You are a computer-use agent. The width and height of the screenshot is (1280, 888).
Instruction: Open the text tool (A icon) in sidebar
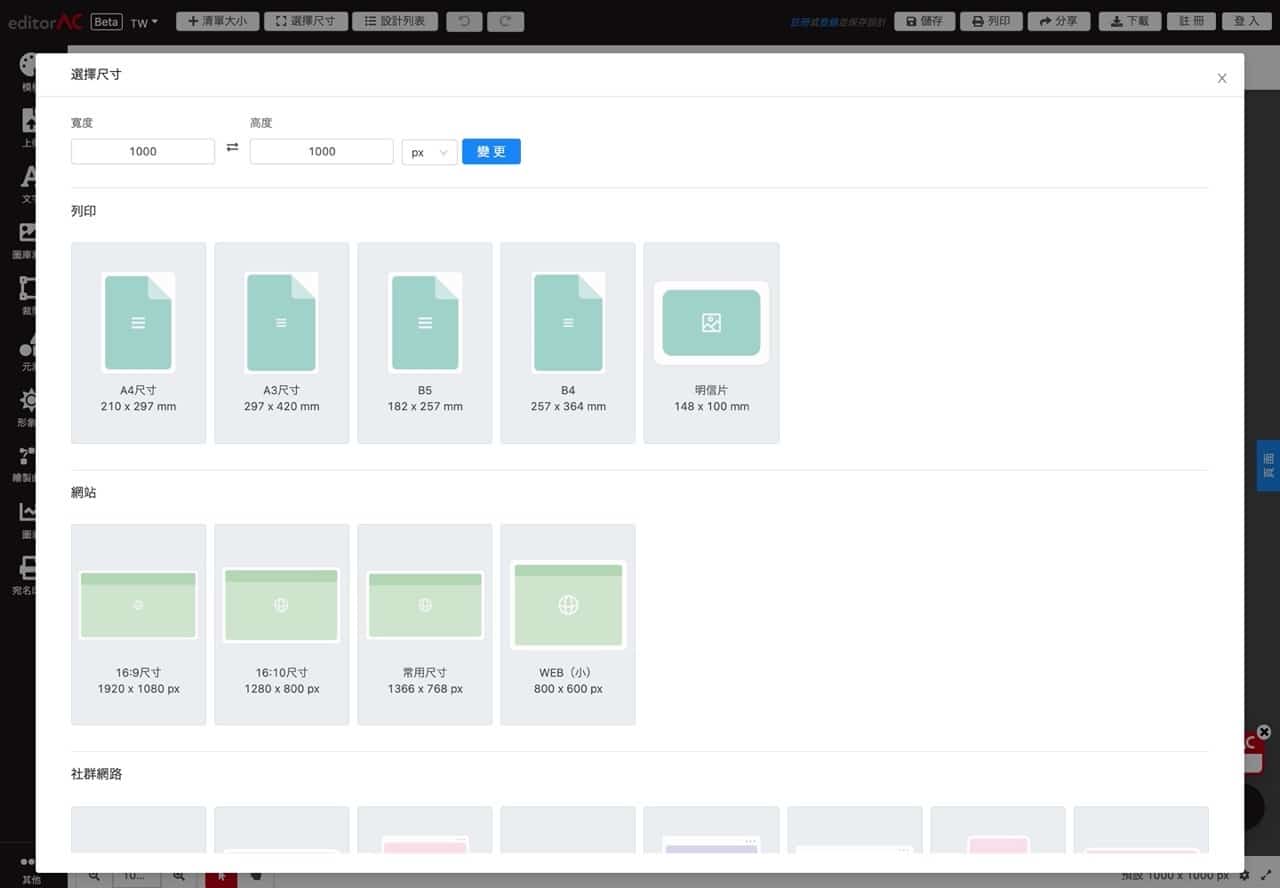point(30,183)
